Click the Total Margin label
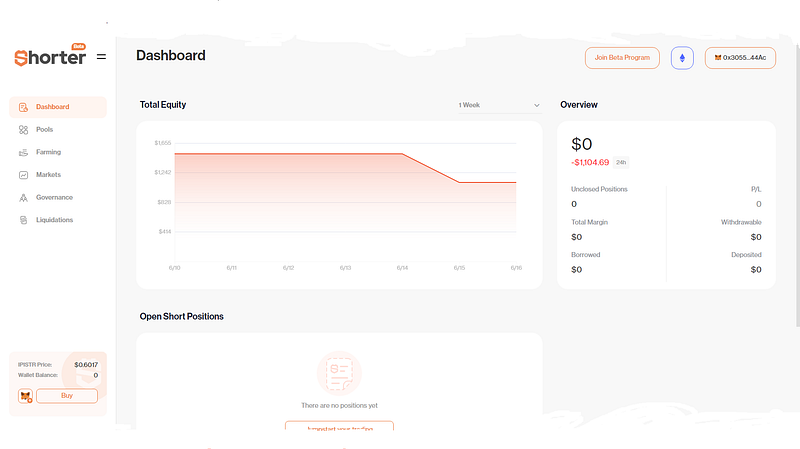Image resolution: width=800 pixels, height=449 pixels. click(589, 222)
